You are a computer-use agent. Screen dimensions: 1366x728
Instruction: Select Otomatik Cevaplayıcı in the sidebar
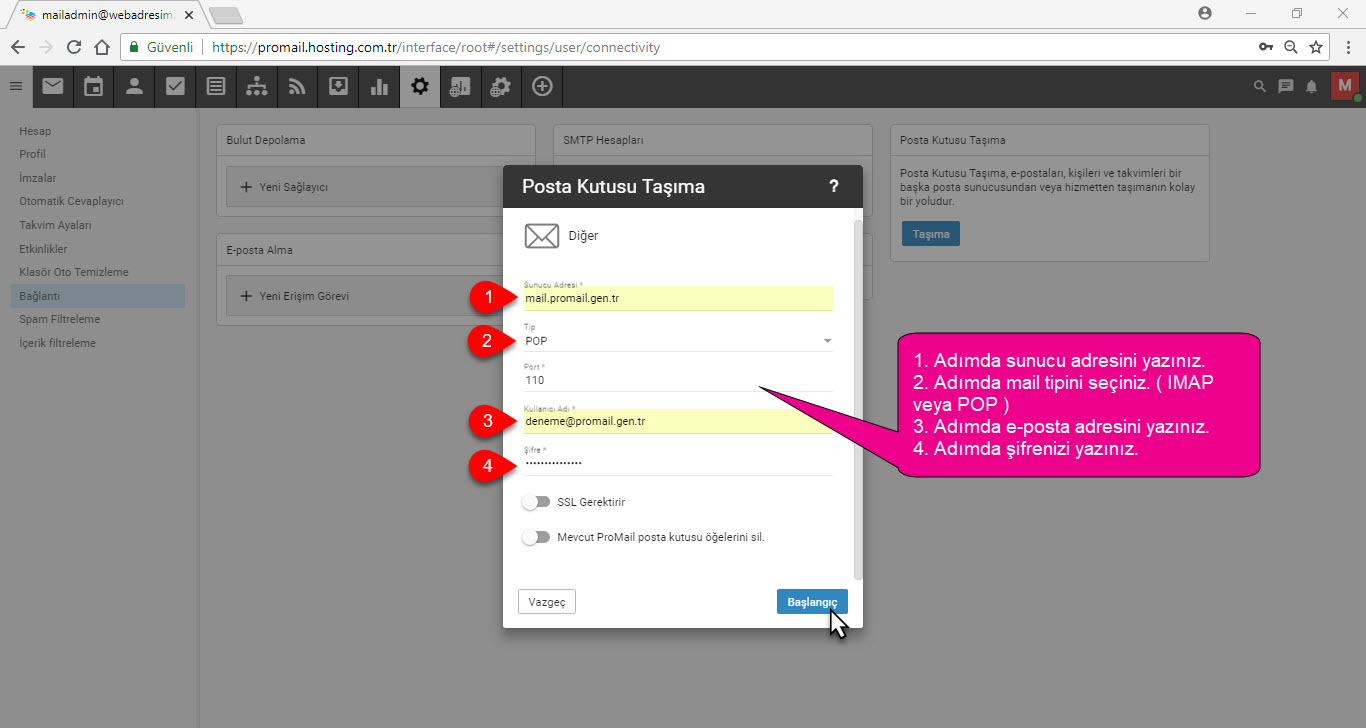[x=71, y=201]
